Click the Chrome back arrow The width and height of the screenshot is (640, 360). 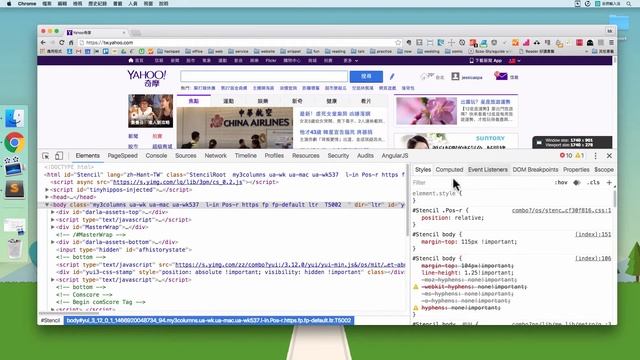pyautogui.click(x=43, y=42)
